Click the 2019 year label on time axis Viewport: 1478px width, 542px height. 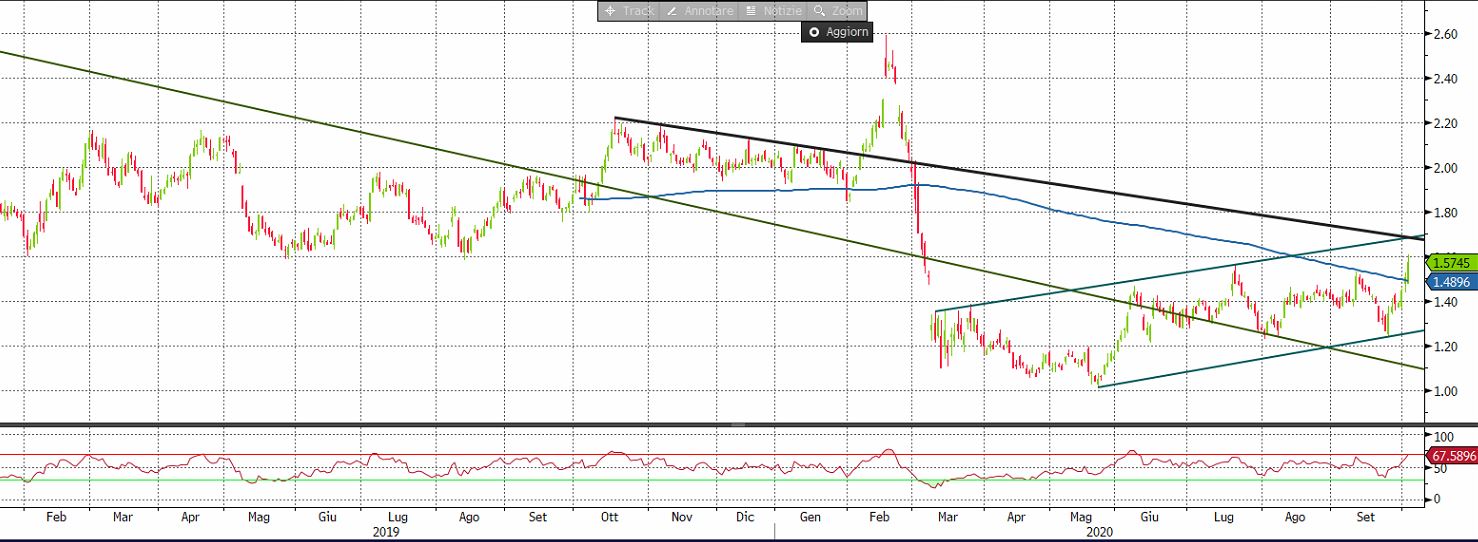click(385, 532)
